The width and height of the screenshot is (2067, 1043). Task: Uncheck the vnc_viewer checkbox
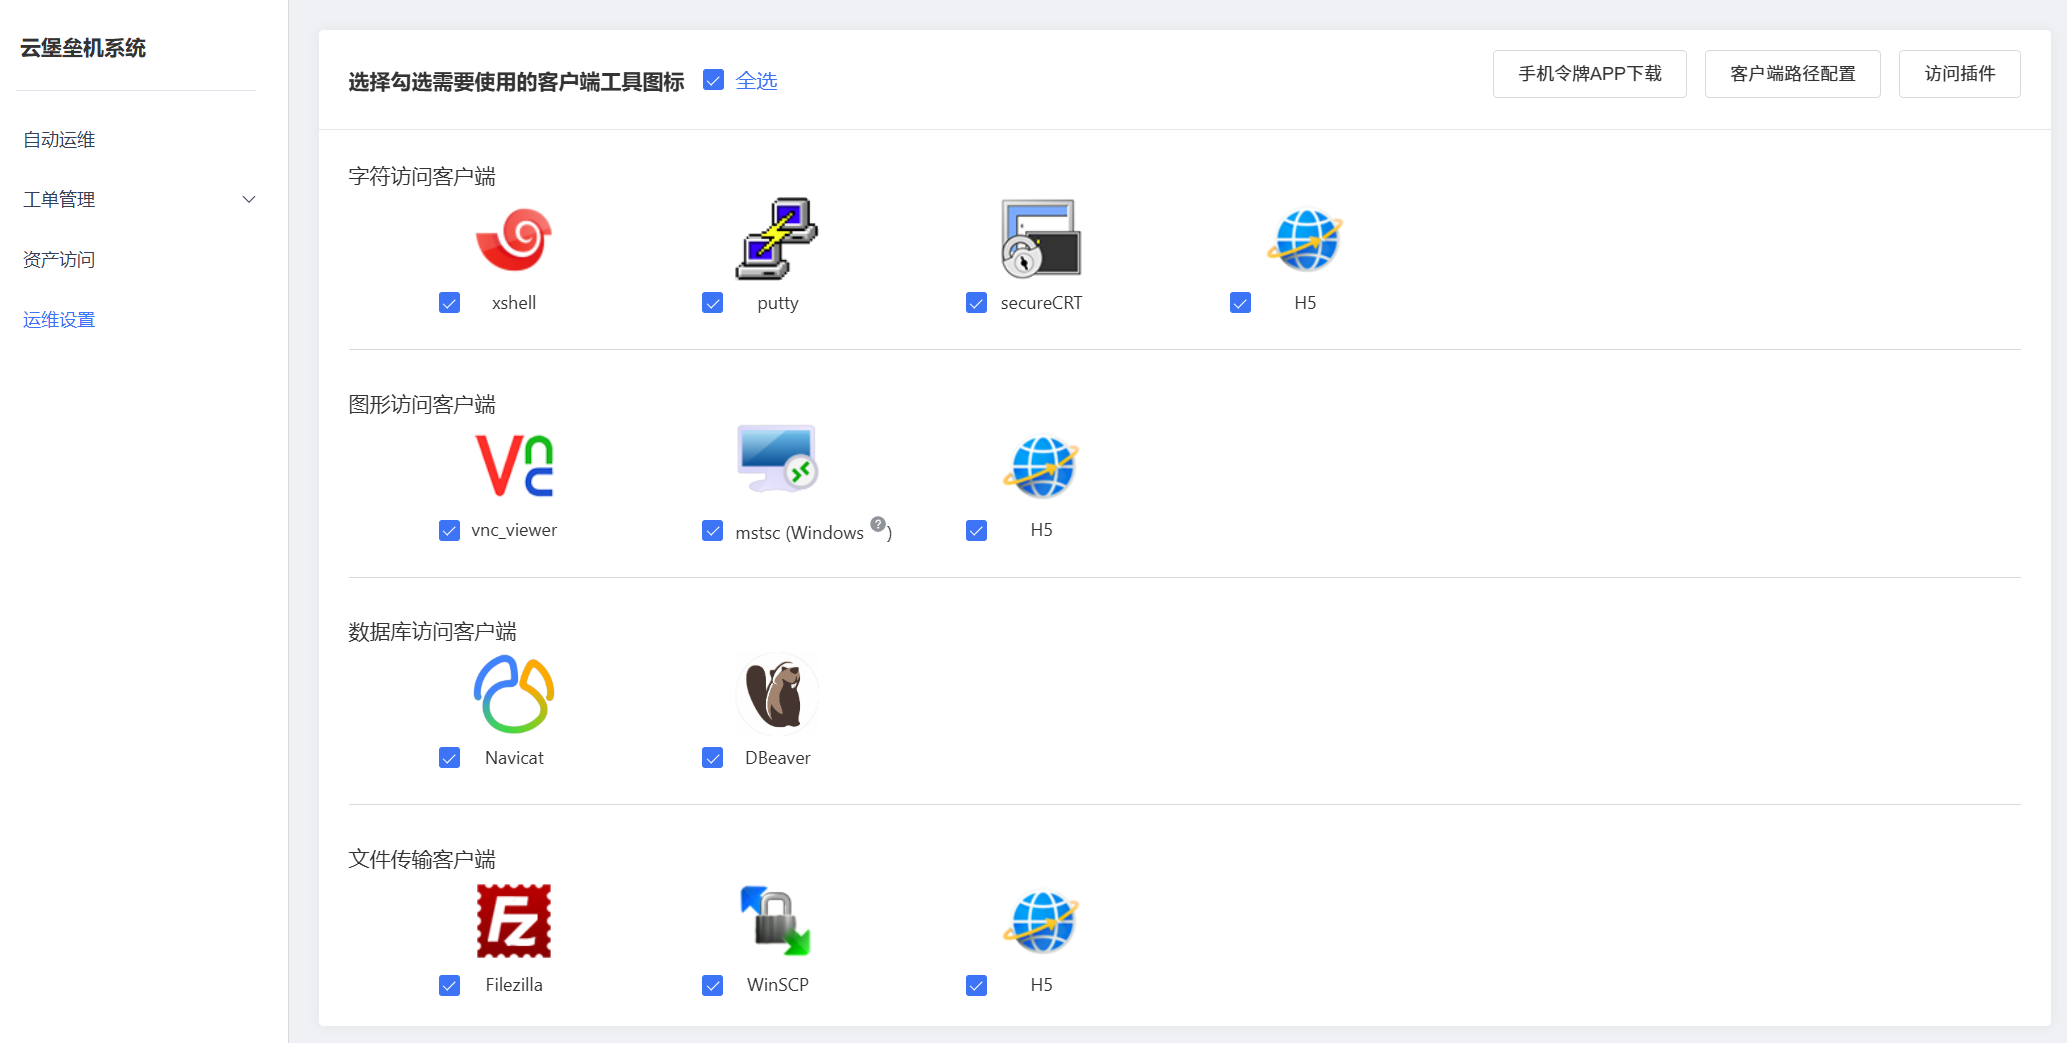point(450,530)
